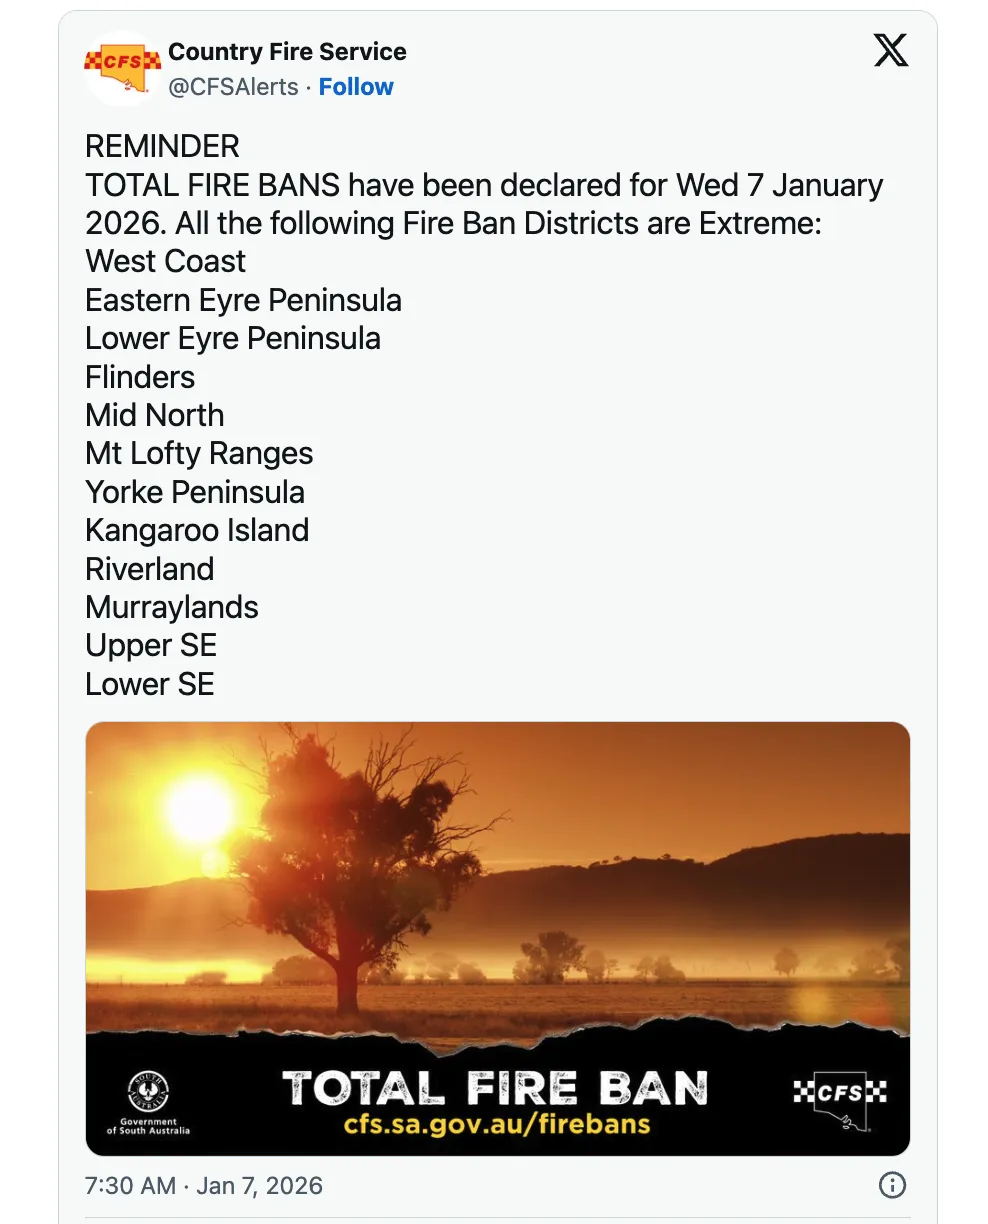
Task: Click the Kangaroo Island district line
Action: pos(197,531)
